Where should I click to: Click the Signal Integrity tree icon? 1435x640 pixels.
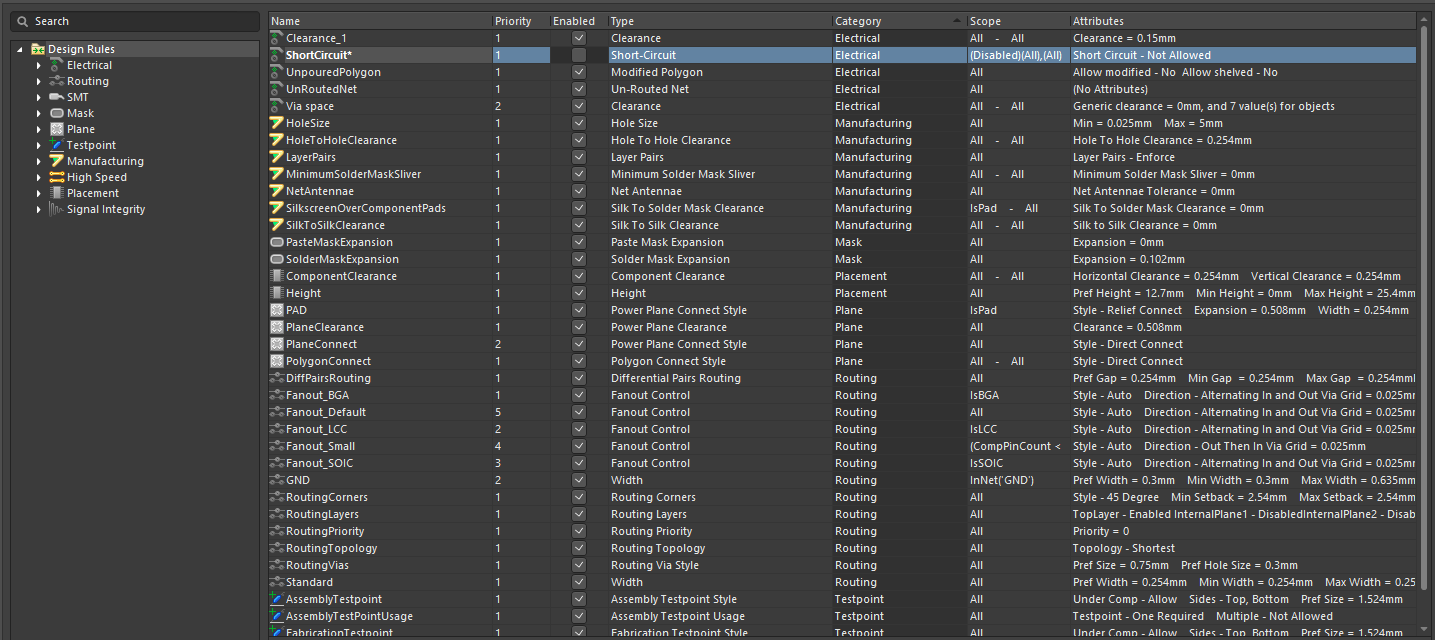(57, 209)
